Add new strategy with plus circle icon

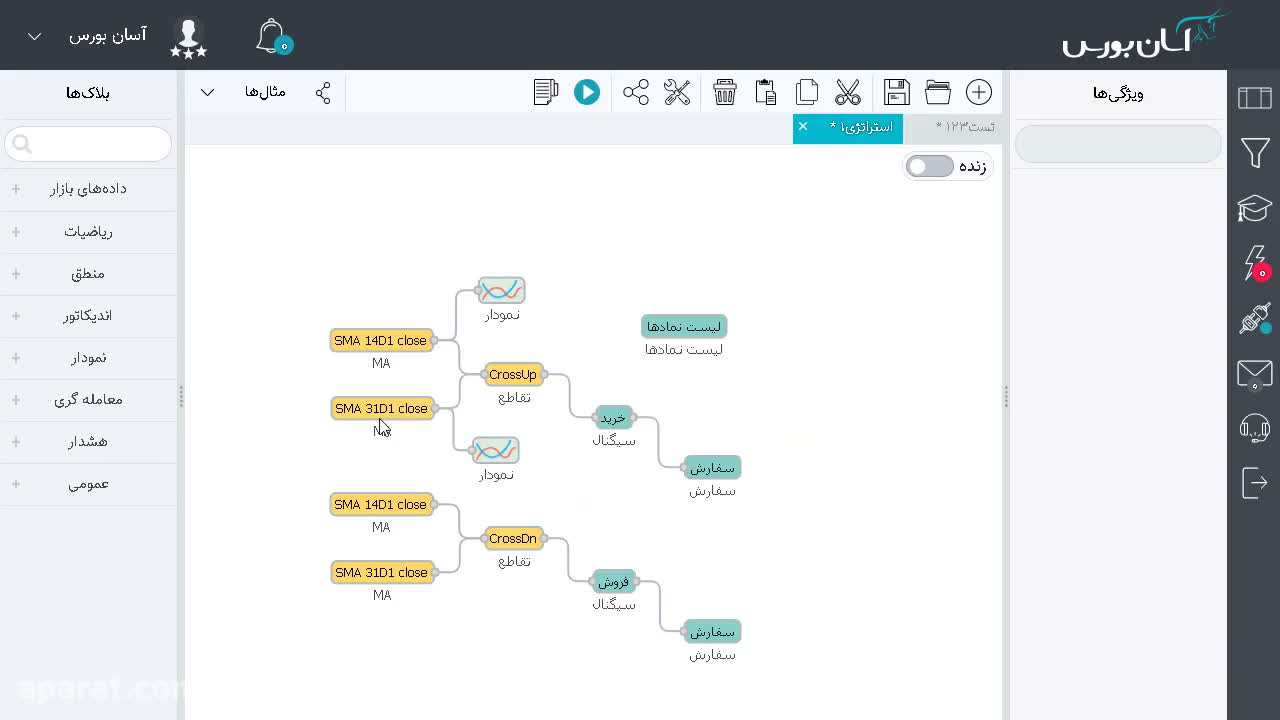(x=979, y=92)
